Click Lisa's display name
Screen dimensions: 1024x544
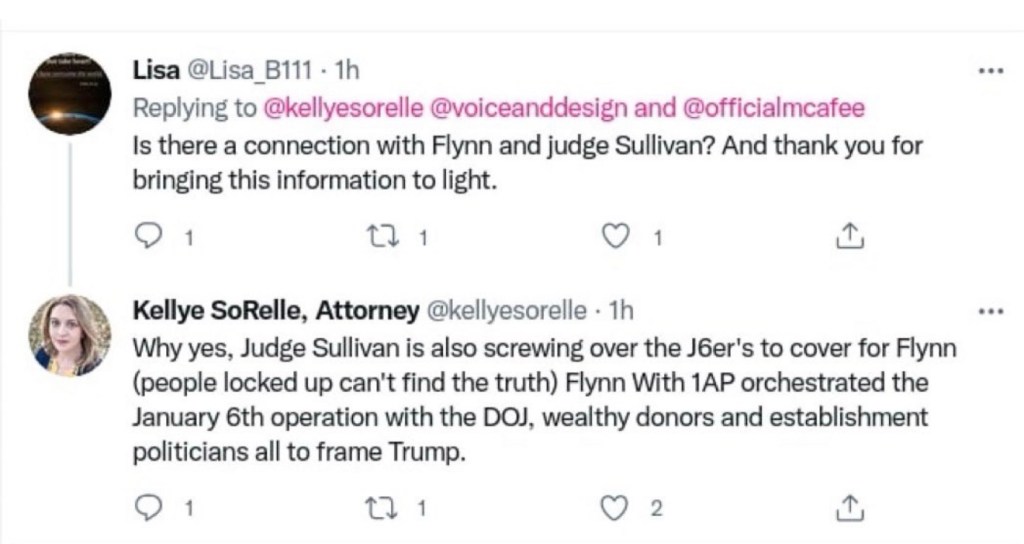[x=157, y=71]
